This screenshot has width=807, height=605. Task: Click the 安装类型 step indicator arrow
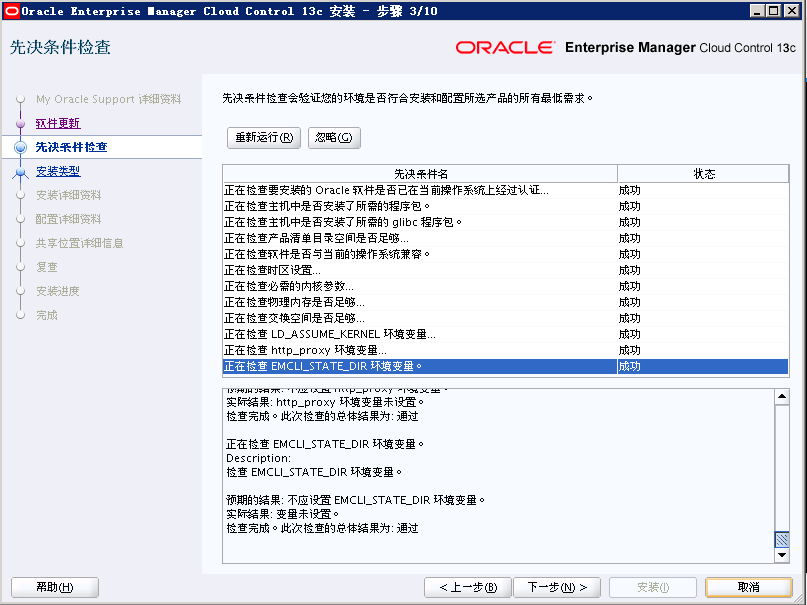tap(20, 170)
